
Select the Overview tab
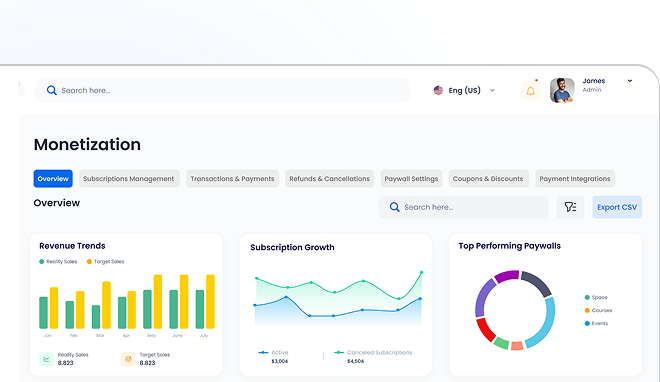[53, 179]
